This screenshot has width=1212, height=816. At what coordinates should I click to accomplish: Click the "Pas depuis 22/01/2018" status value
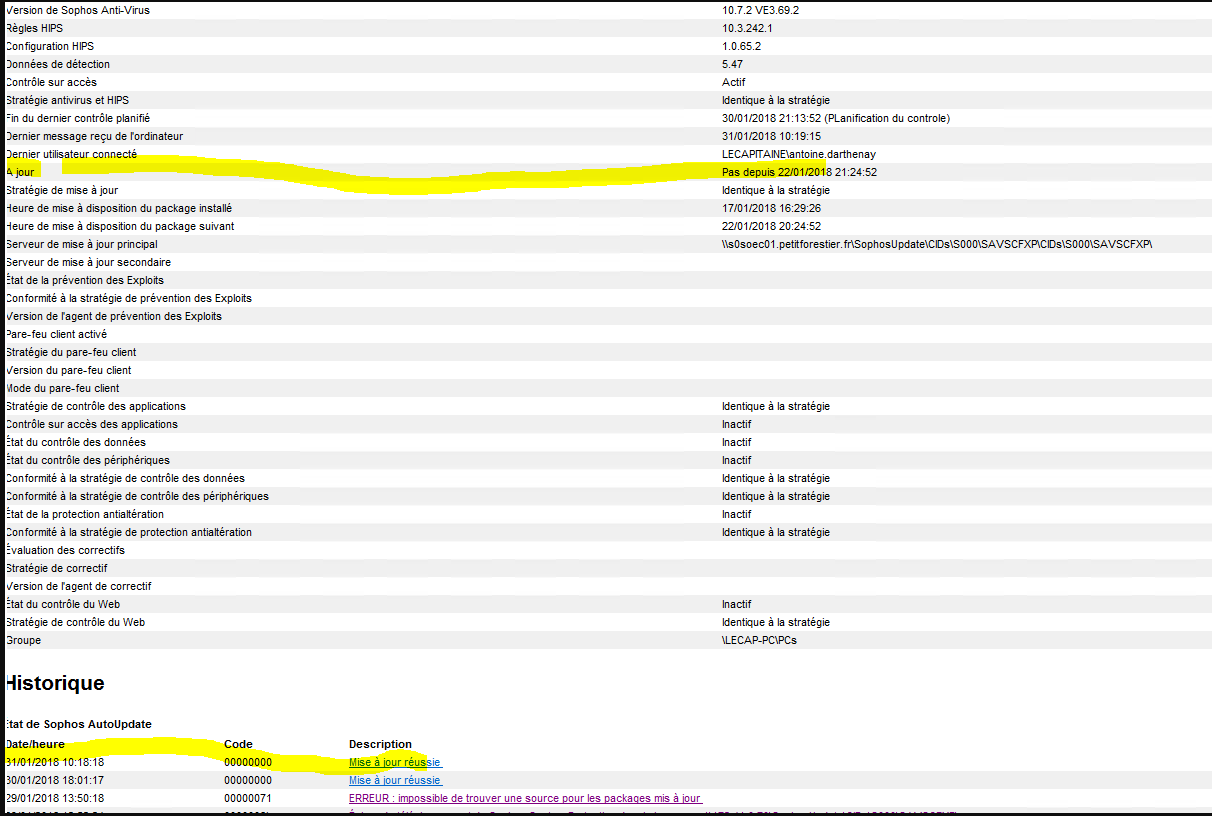(x=799, y=172)
